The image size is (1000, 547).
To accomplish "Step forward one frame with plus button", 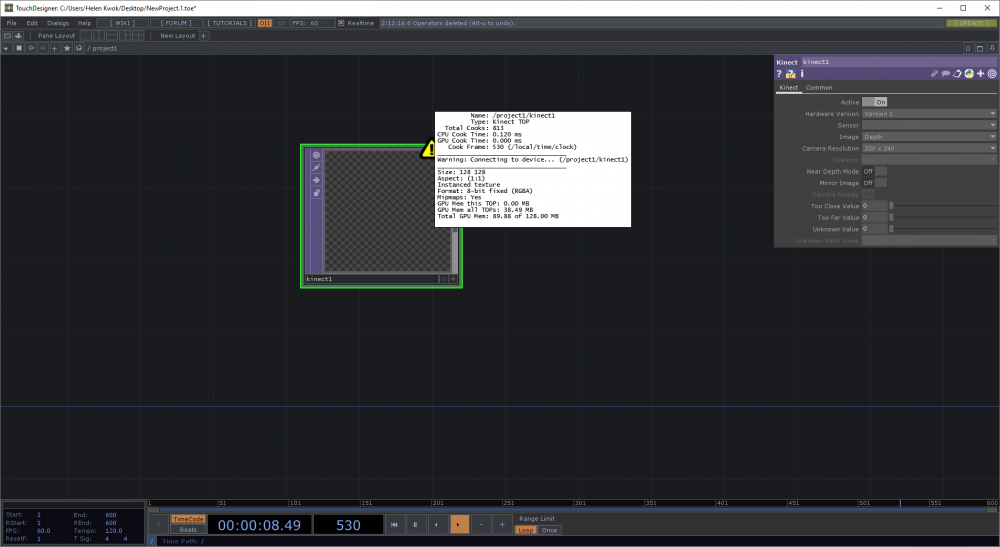I will pos(502,525).
